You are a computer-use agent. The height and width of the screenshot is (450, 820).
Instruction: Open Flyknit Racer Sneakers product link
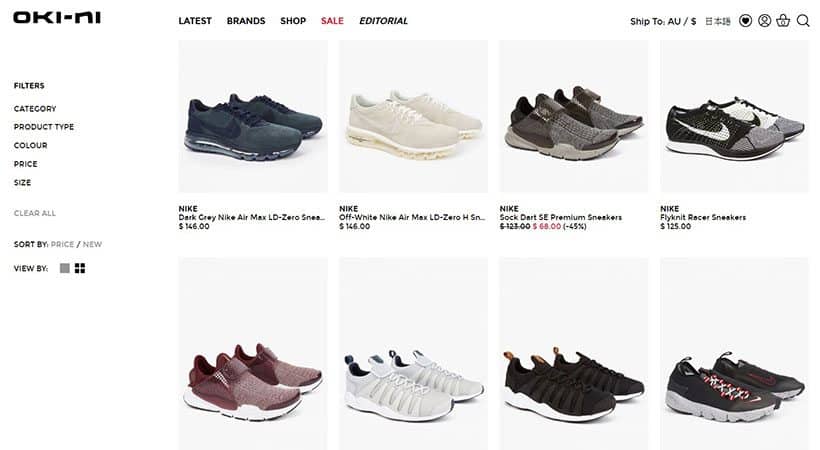703,217
